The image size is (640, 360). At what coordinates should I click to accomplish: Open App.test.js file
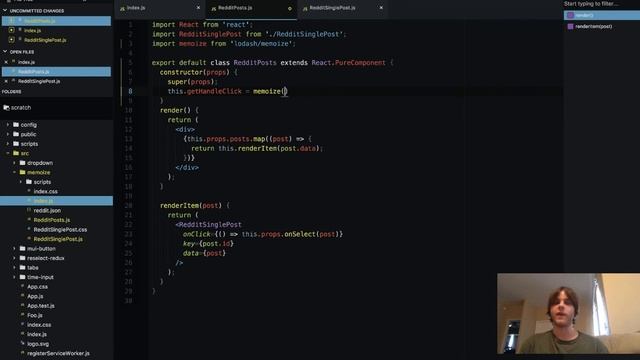[41, 306]
